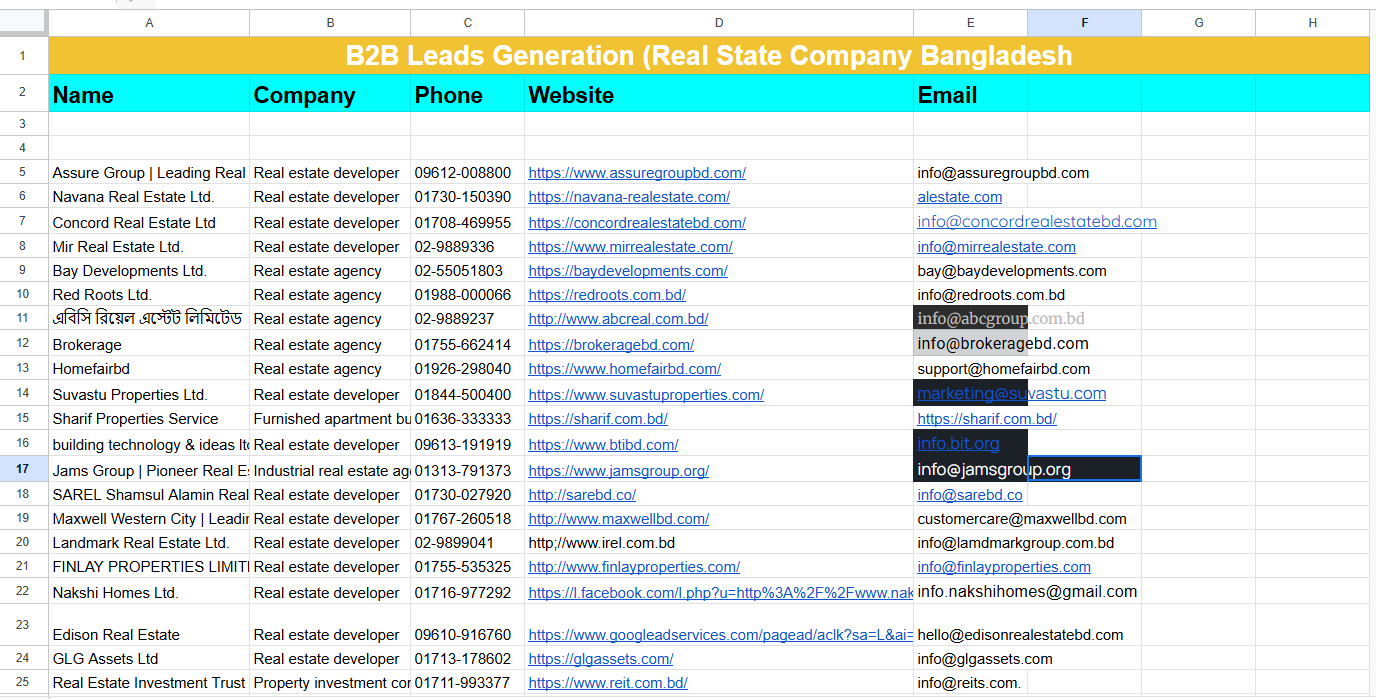Select the http;//www.irel.com.bd cell
This screenshot has width=1376, height=699.
(719, 542)
